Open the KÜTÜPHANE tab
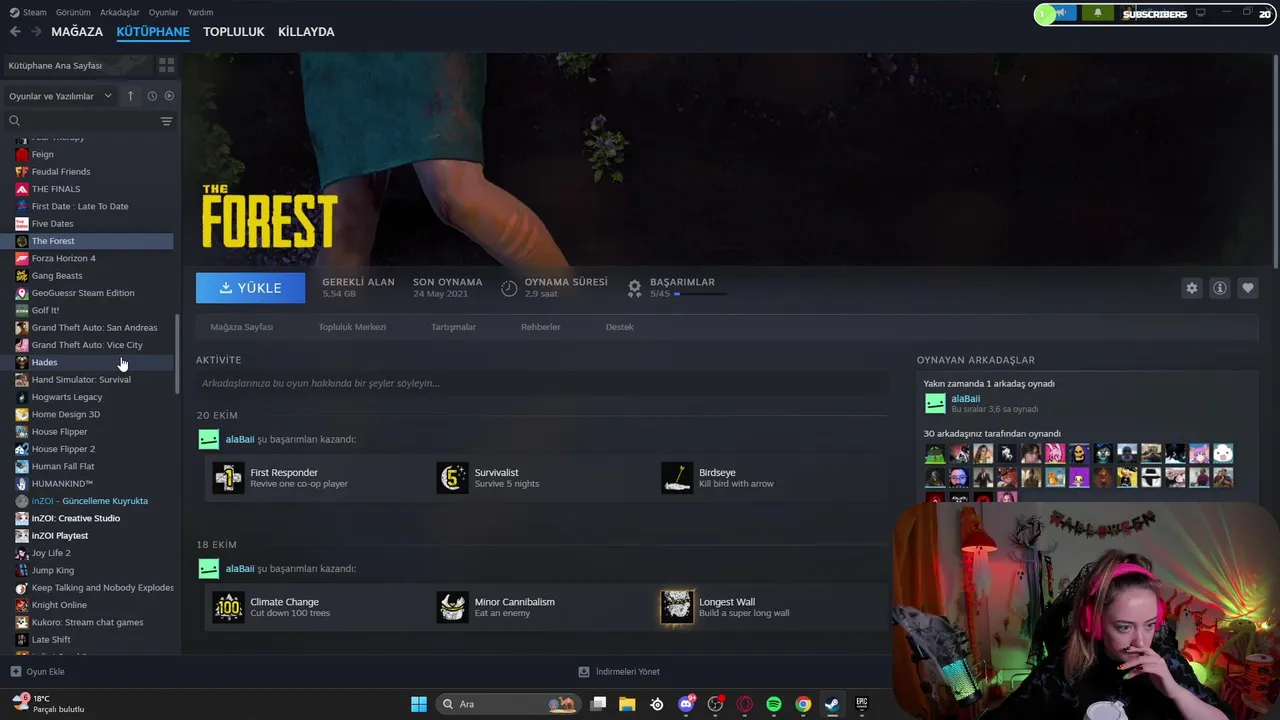Viewport: 1280px width, 720px height. pos(153,32)
